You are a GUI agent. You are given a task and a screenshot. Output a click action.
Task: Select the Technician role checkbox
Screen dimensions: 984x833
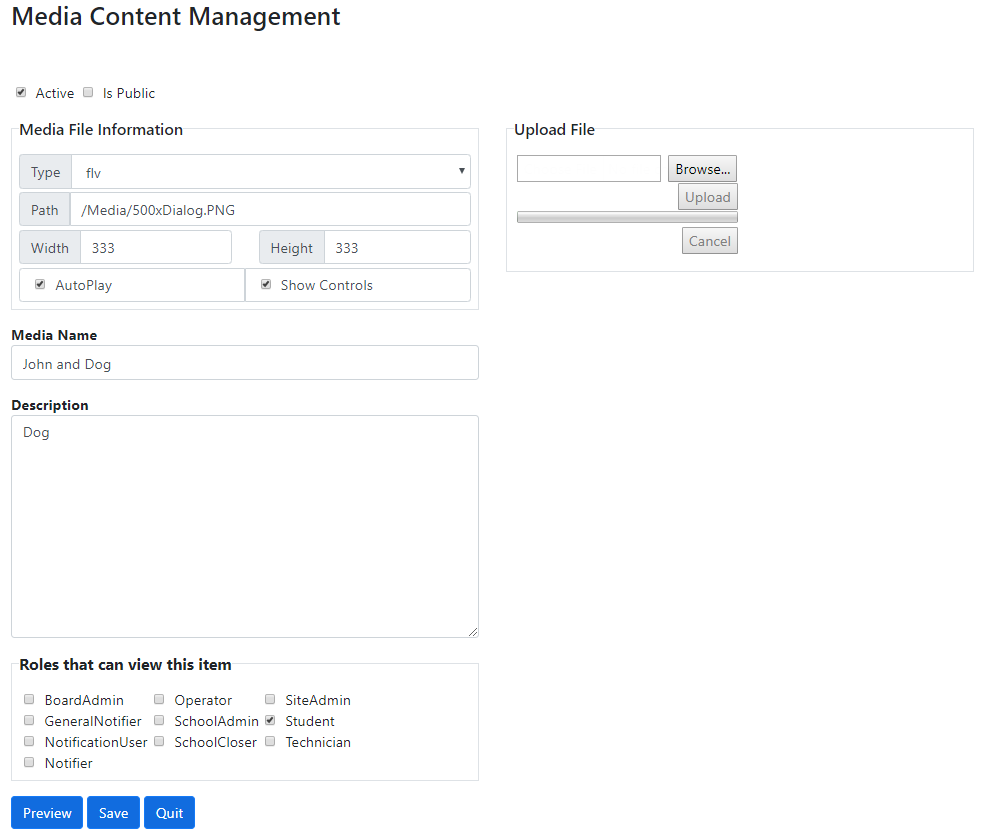tap(270, 741)
